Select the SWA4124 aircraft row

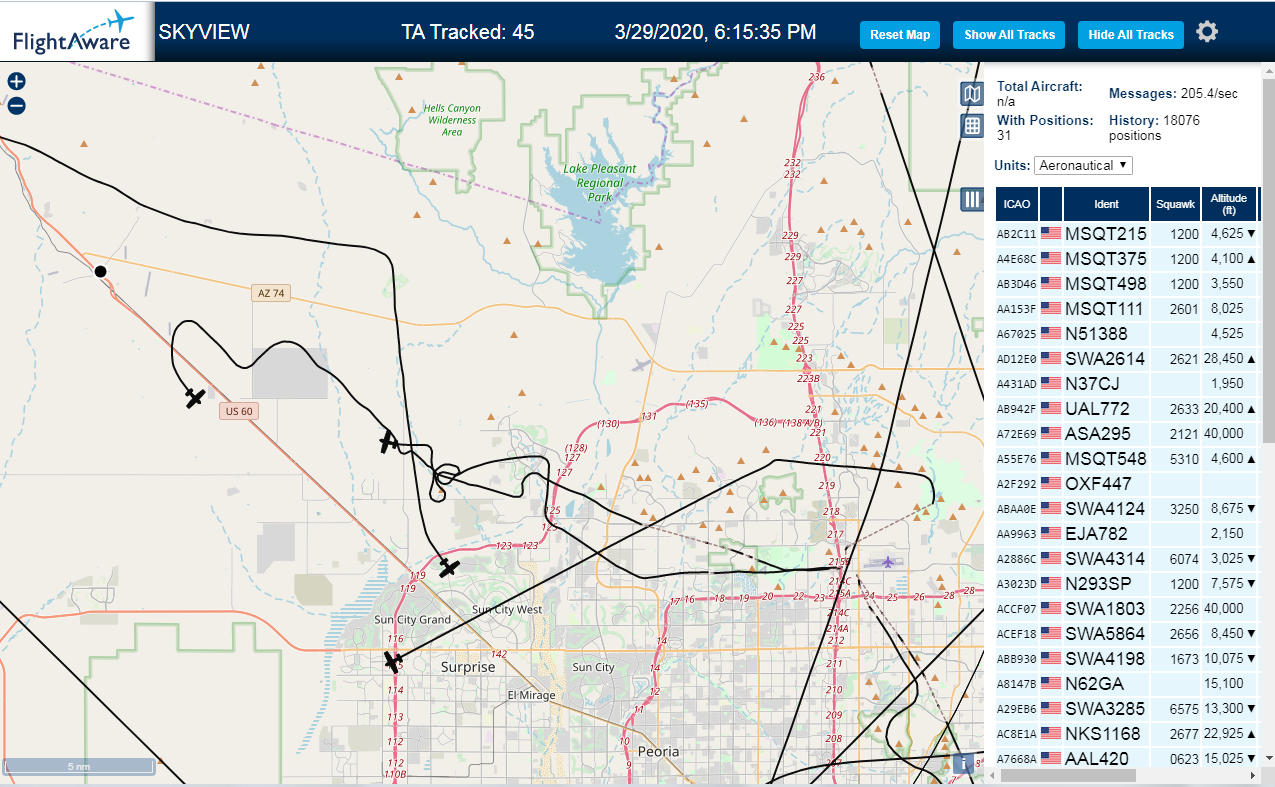1127,508
